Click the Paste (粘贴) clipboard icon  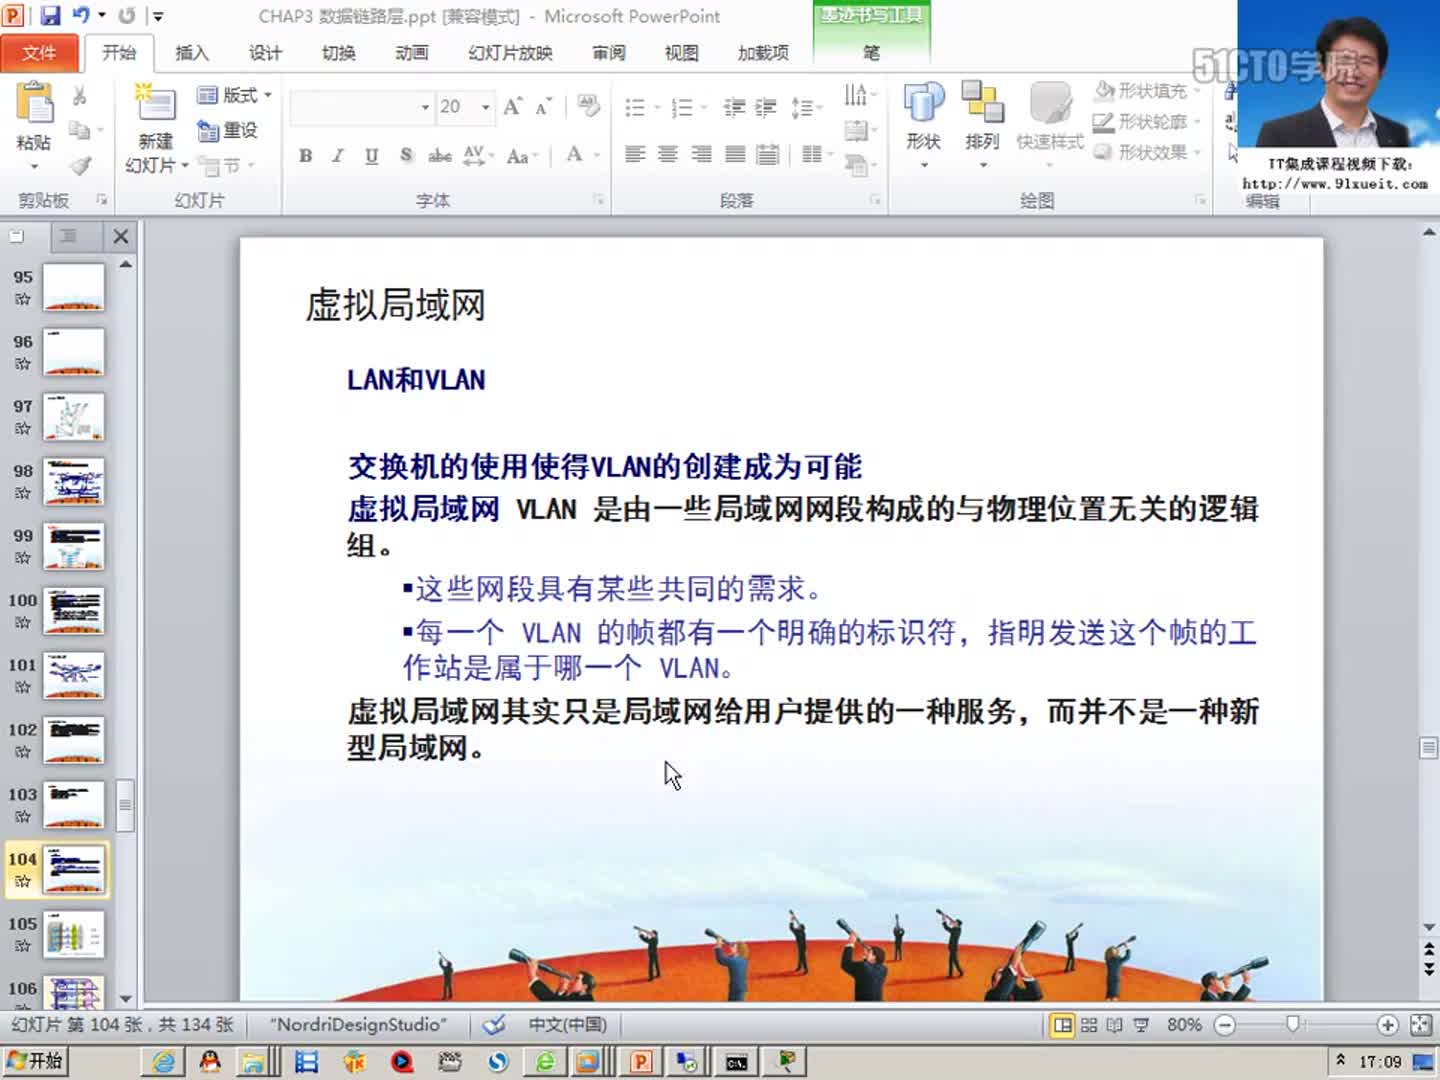[35, 104]
